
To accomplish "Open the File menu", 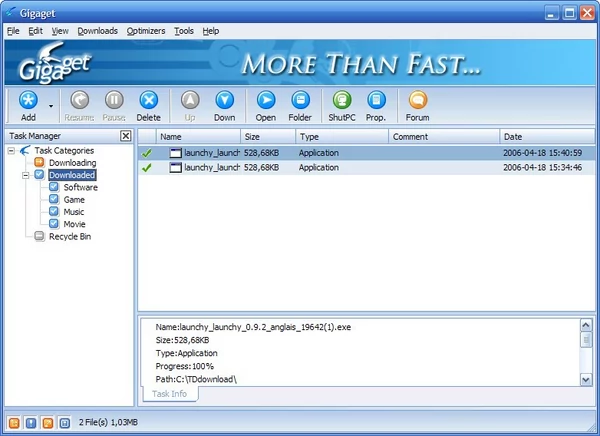I will (x=13, y=31).
